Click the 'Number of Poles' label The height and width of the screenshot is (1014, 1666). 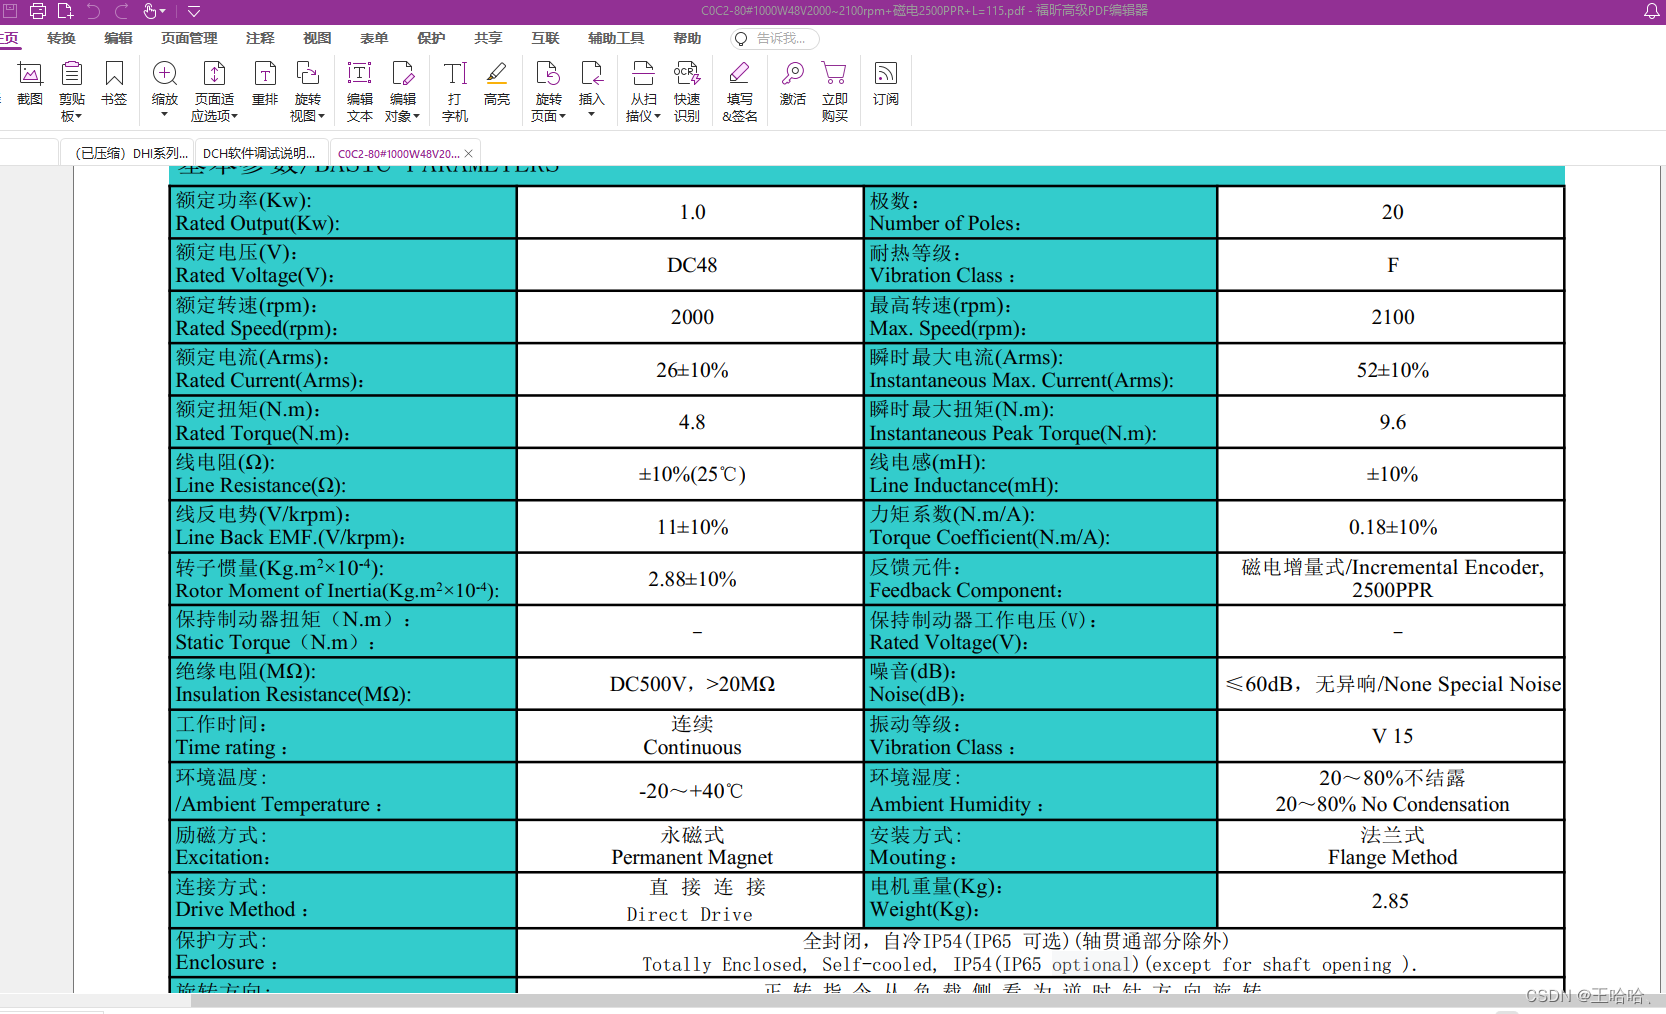(945, 224)
